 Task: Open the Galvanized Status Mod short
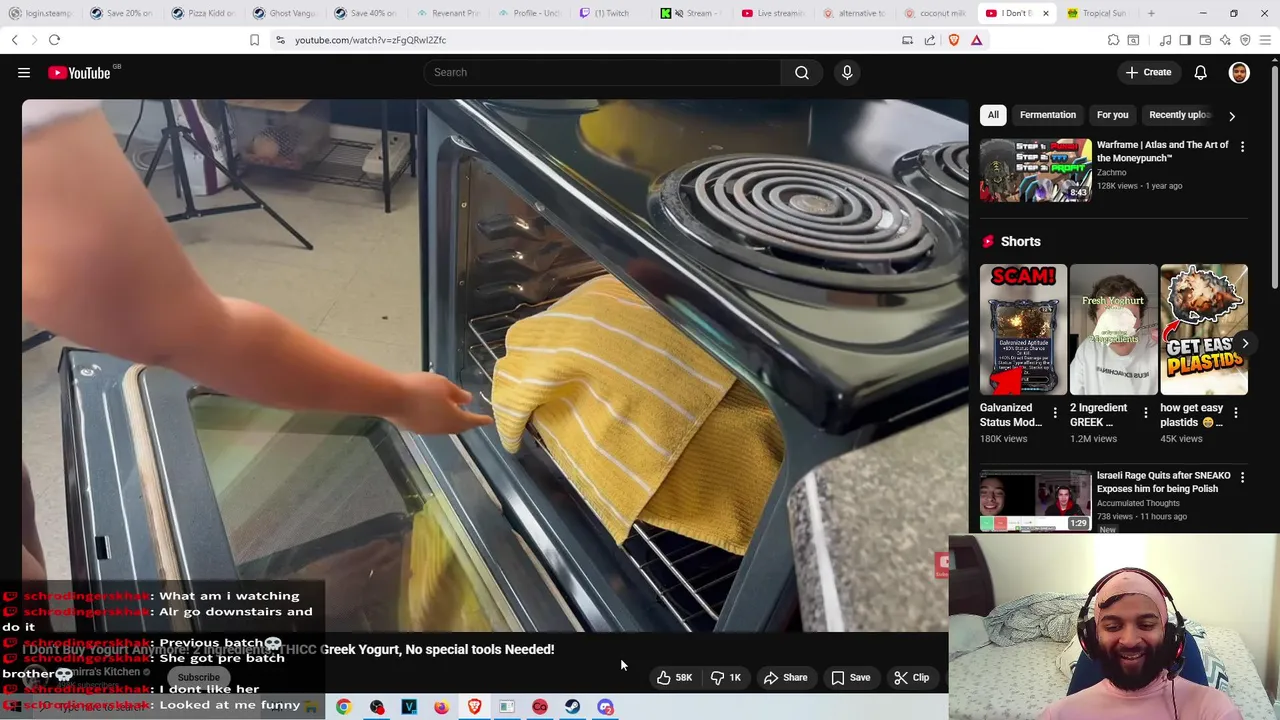coord(1023,329)
